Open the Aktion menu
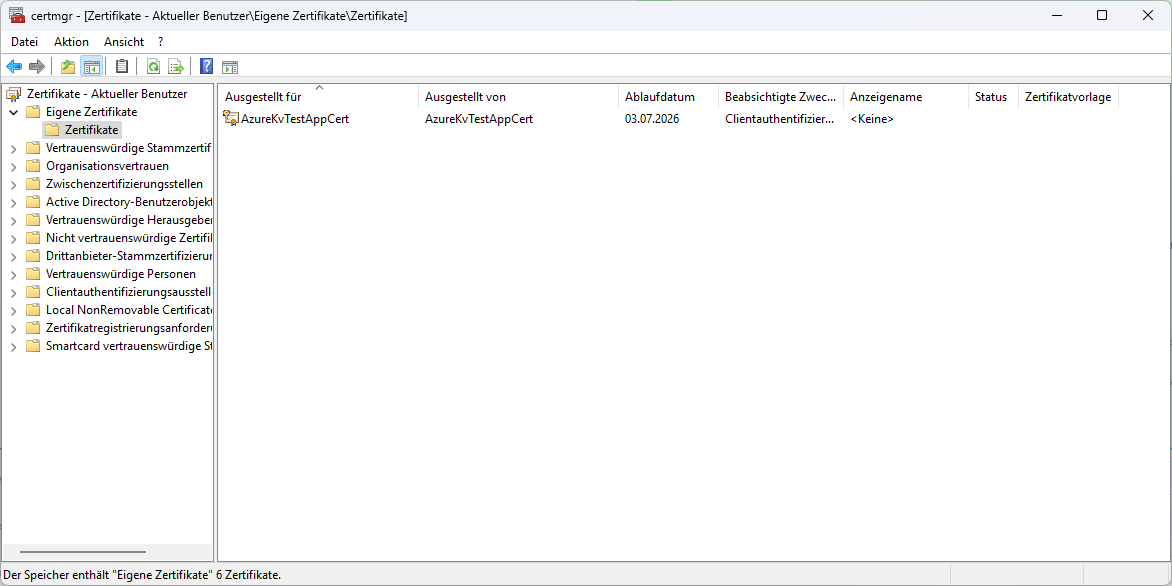This screenshot has width=1172, height=586. tap(71, 42)
